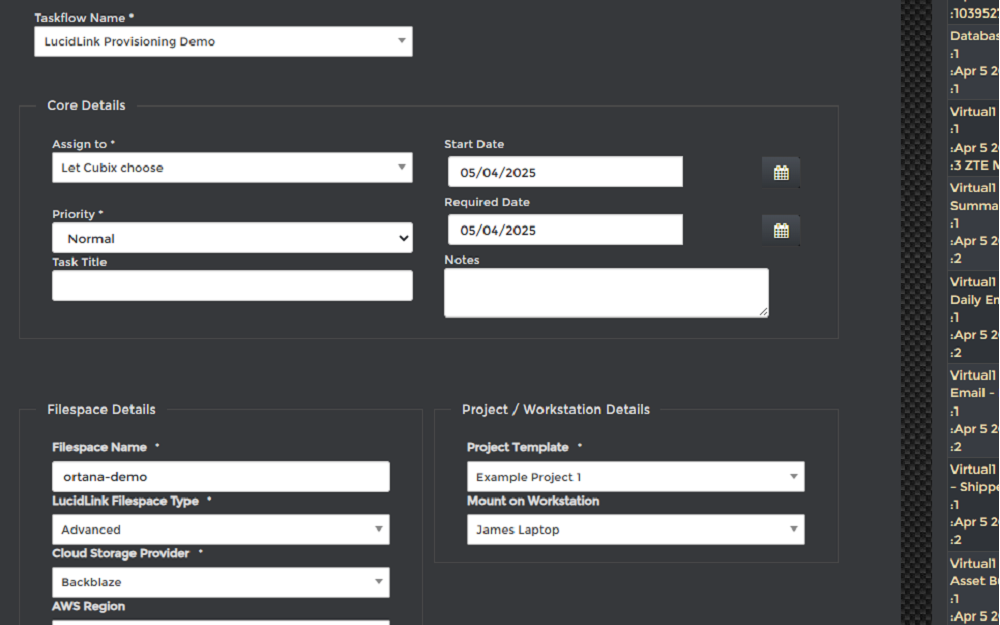Open the Mount on Workstation dropdown
Screen dimensions: 1000x625
(x=635, y=530)
